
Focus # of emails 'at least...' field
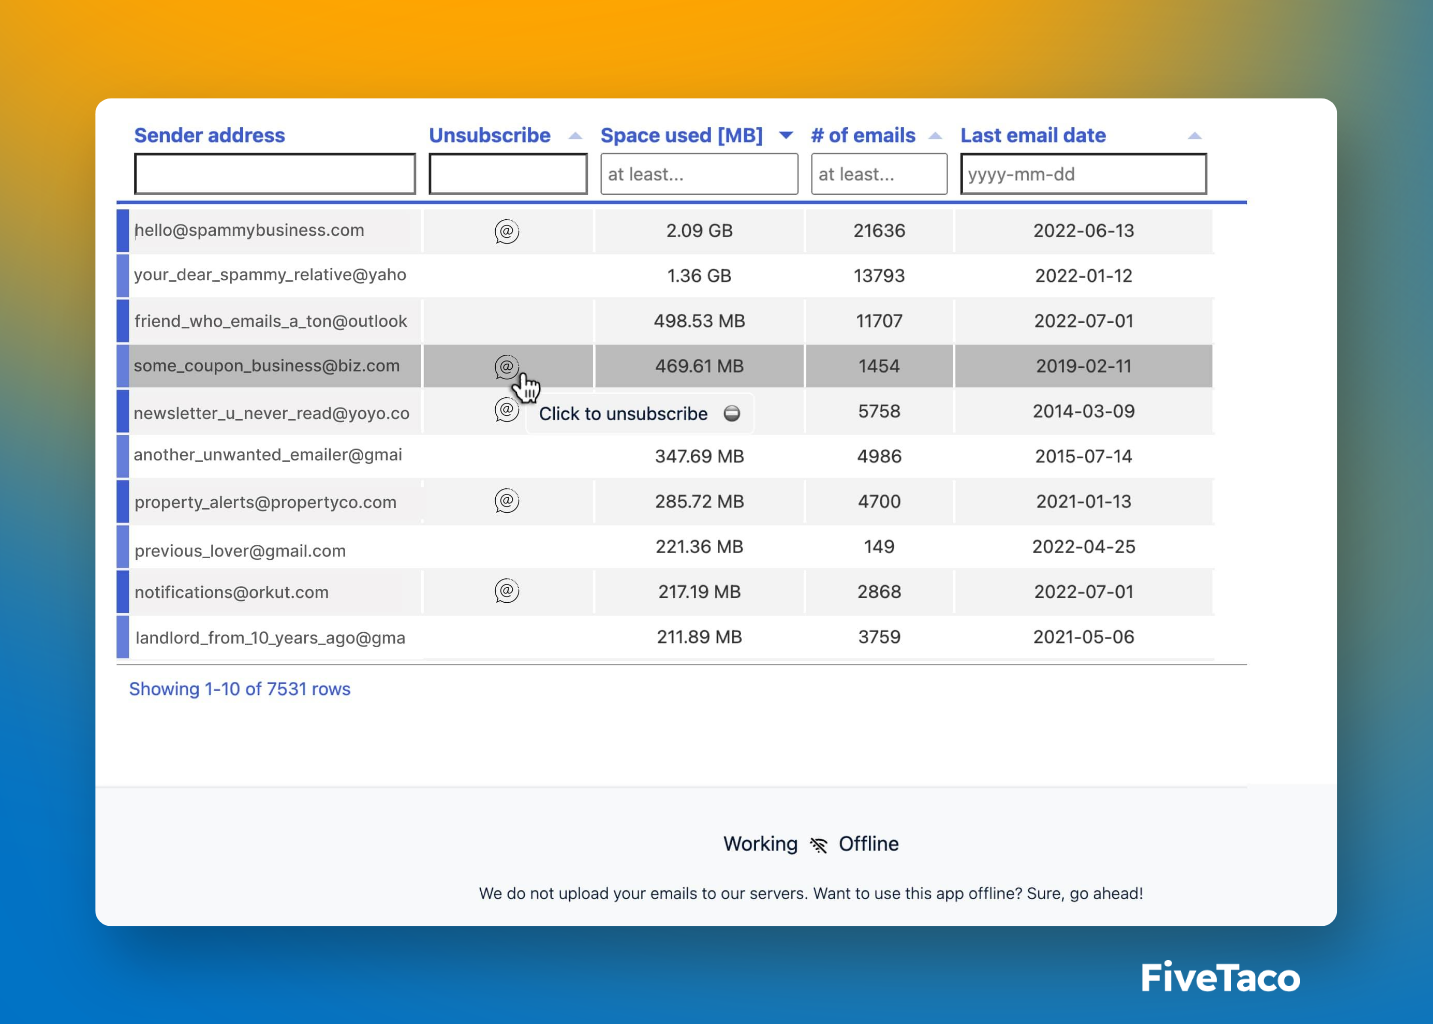tap(879, 174)
